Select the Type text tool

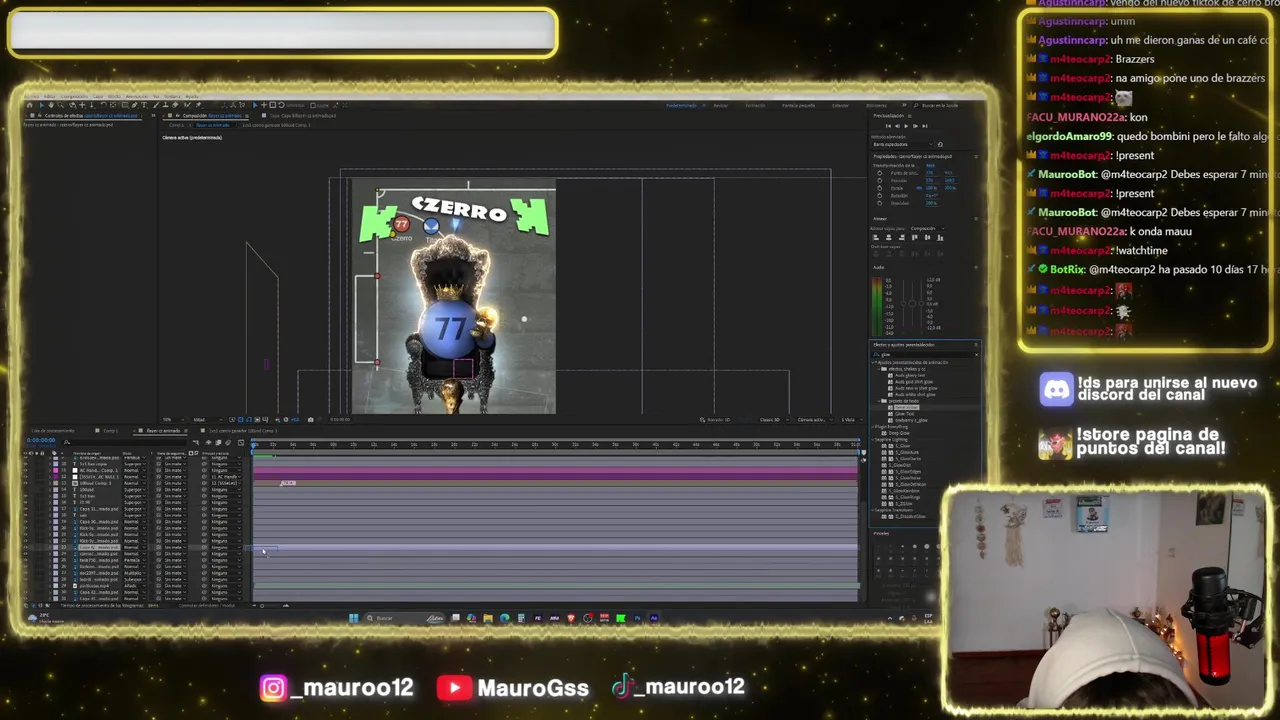point(144,105)
